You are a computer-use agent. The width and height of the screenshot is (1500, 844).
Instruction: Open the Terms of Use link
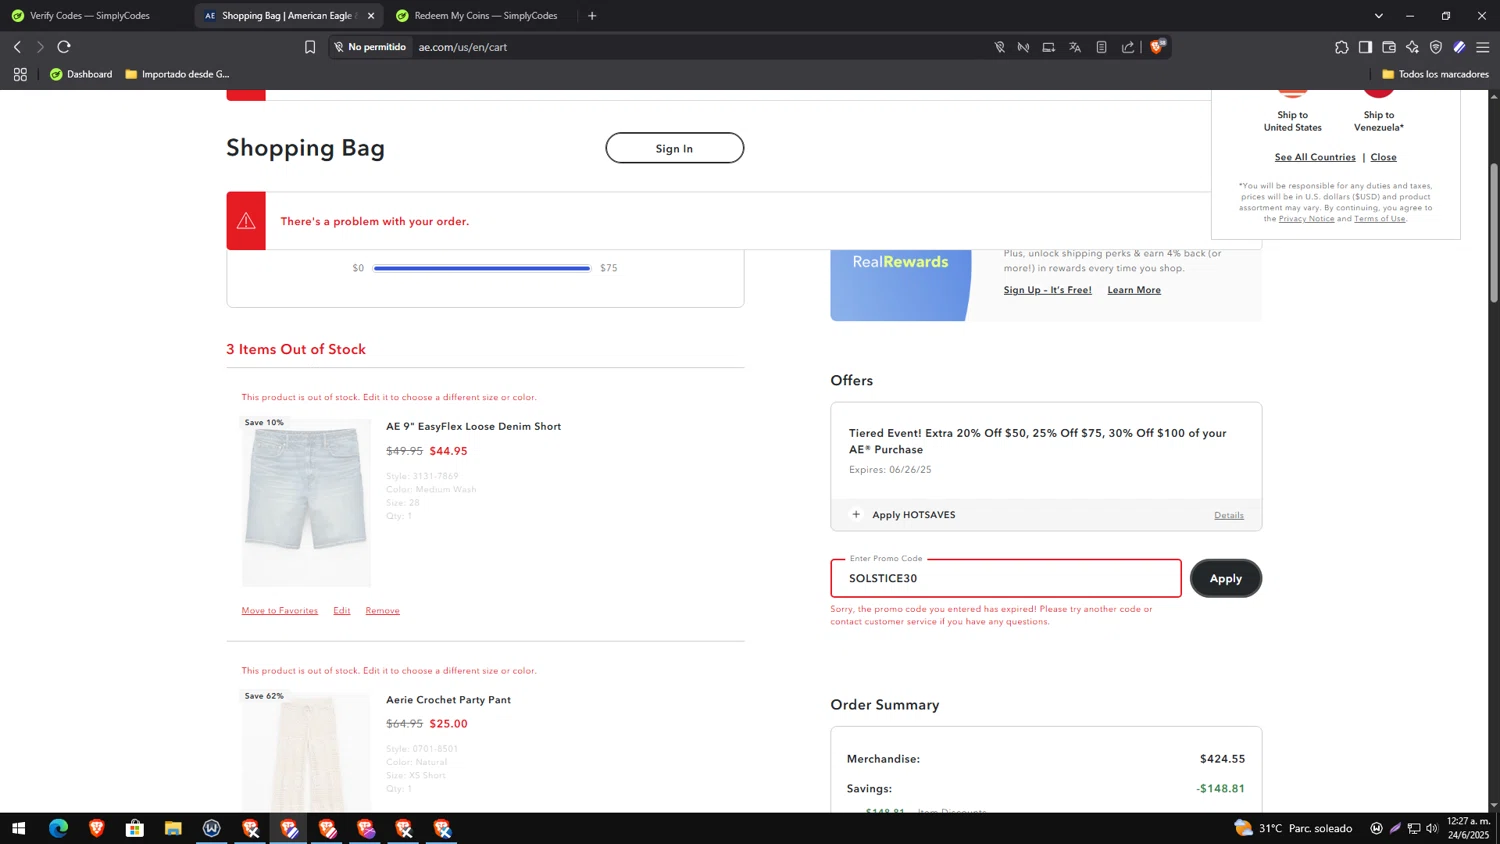coord(1379,219)
